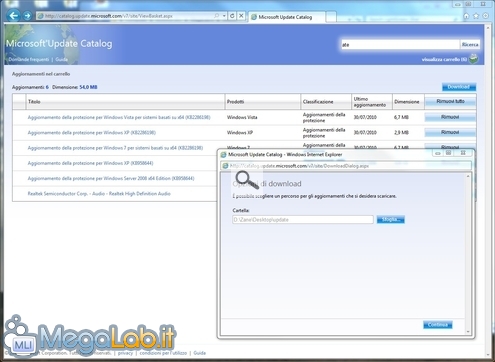This screenshot has width=495, height=362.
Task: Click the Refresh icon in address bar
Action: [232, 16]
